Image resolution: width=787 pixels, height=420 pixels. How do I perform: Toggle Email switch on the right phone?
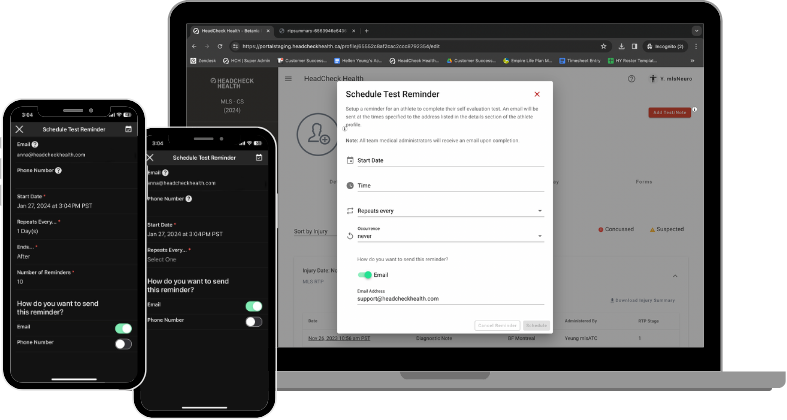(254, 306)
